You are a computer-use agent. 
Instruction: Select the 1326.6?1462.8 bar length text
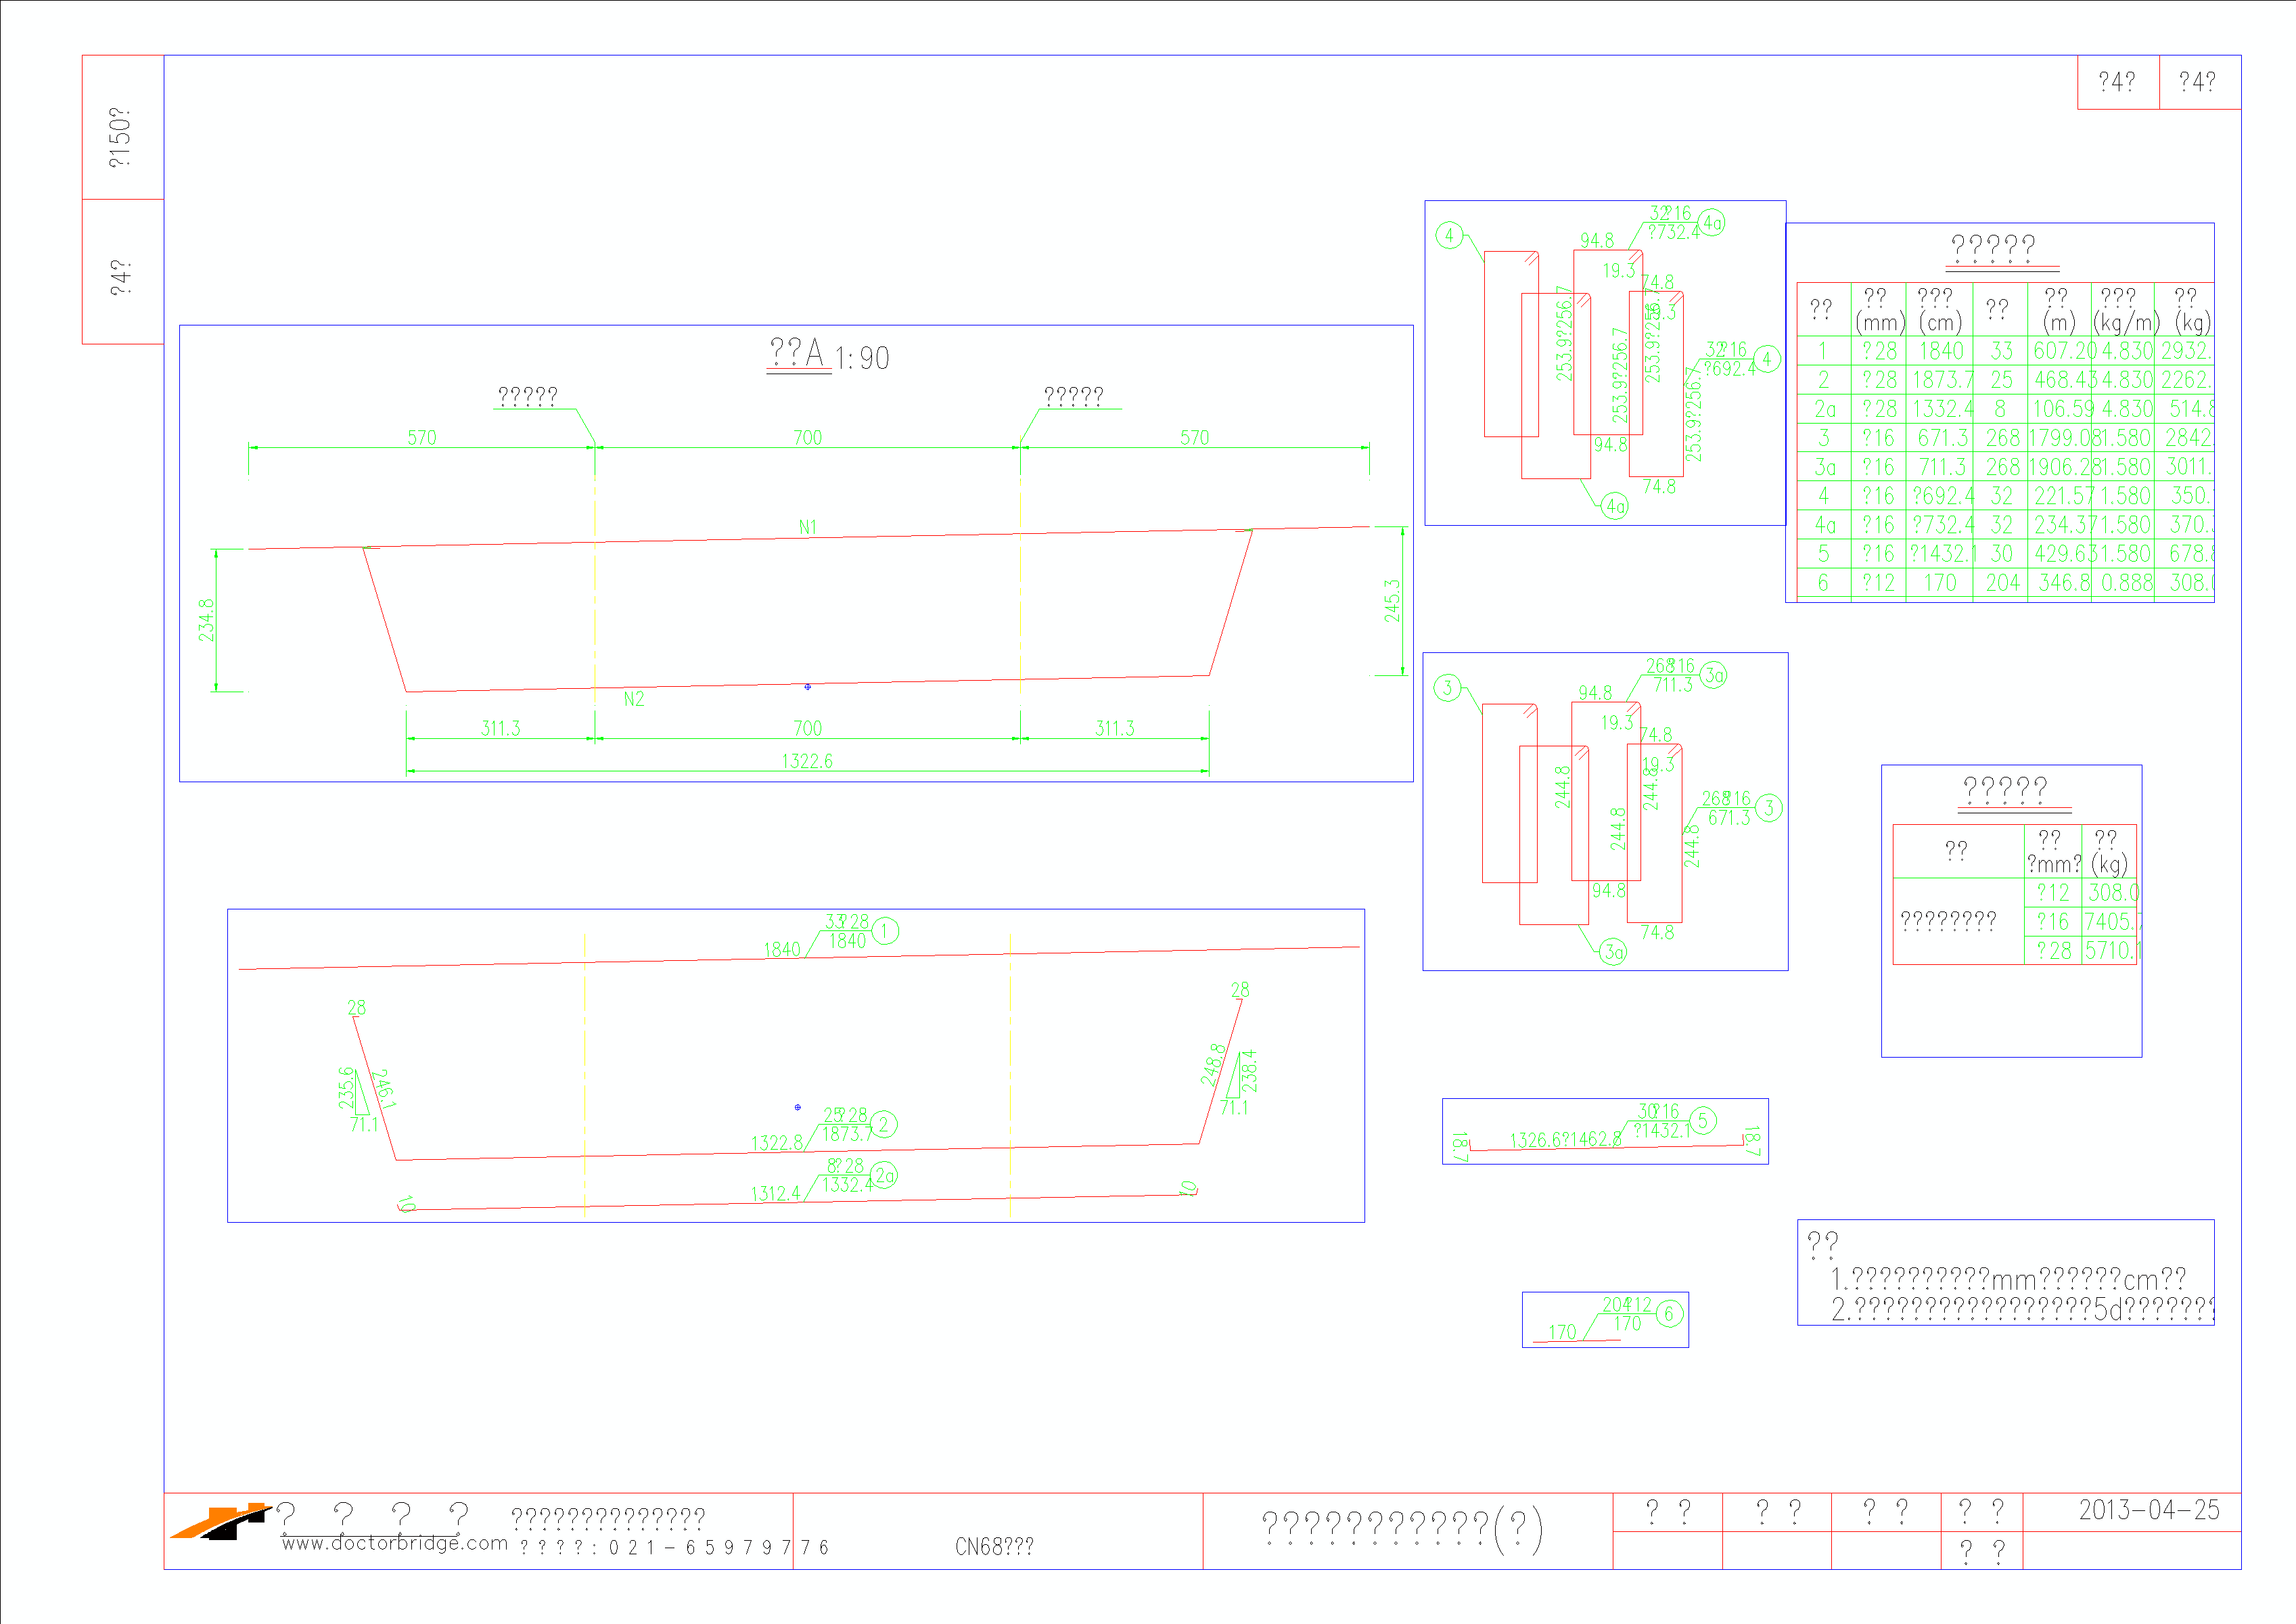point(1566,1140)
